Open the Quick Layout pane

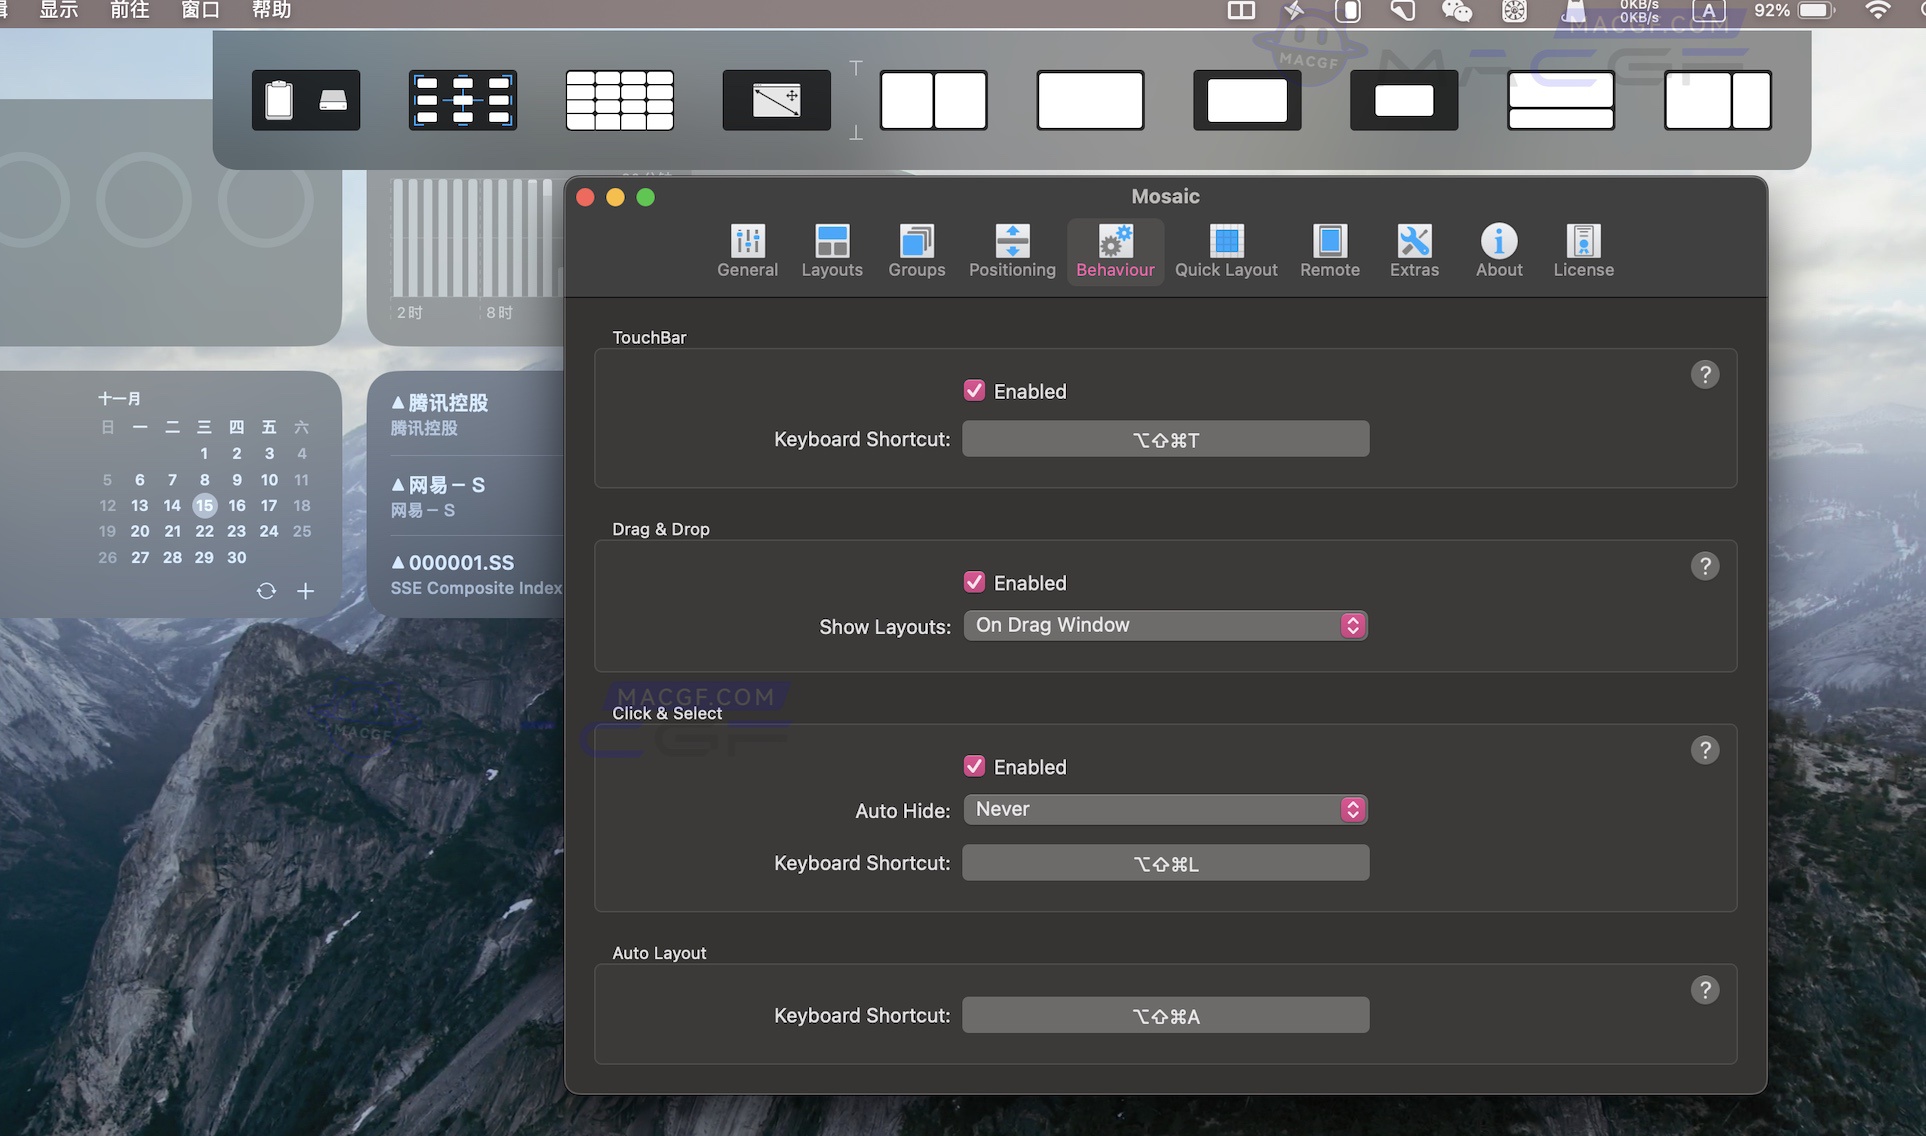pyautogui.click(x=1226, y=250)
